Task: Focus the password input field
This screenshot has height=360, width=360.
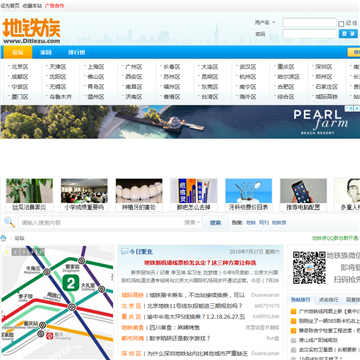Action: point(309,34)
